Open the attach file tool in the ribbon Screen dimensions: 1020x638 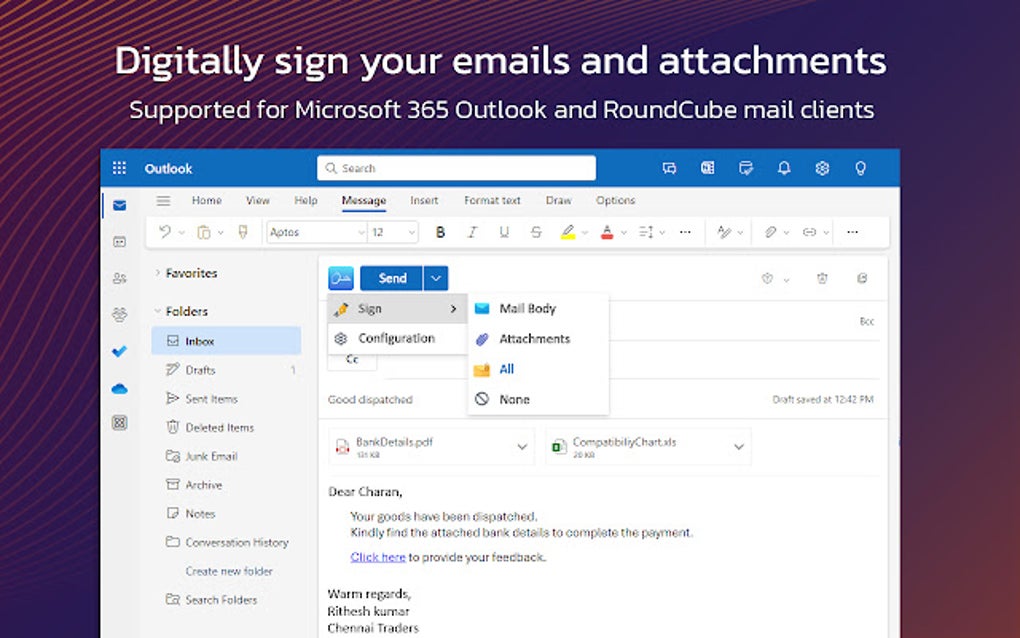[772, 231]
